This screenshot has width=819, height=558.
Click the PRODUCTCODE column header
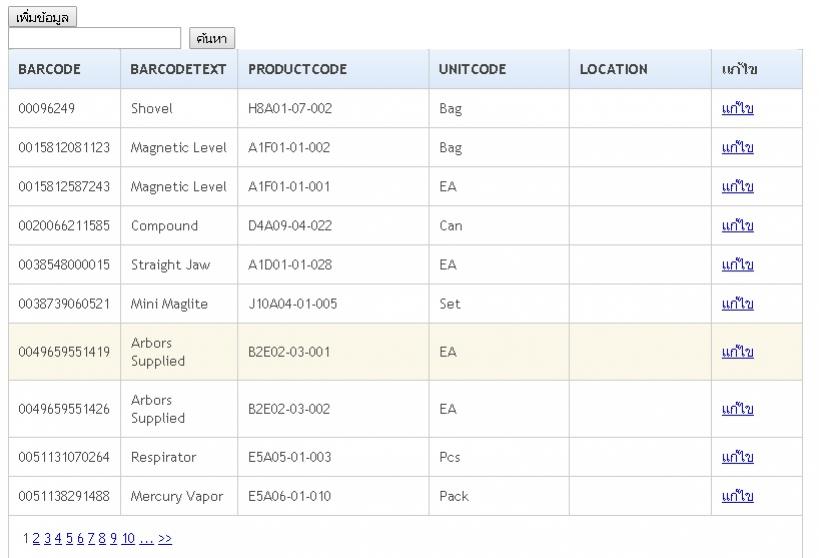point(297,70)
